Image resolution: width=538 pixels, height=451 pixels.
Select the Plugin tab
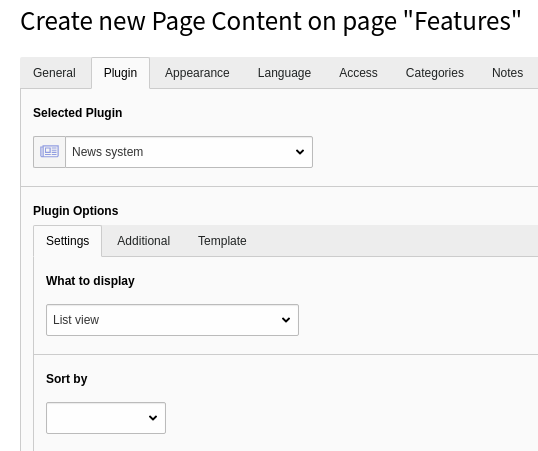(x=120, y=73)
